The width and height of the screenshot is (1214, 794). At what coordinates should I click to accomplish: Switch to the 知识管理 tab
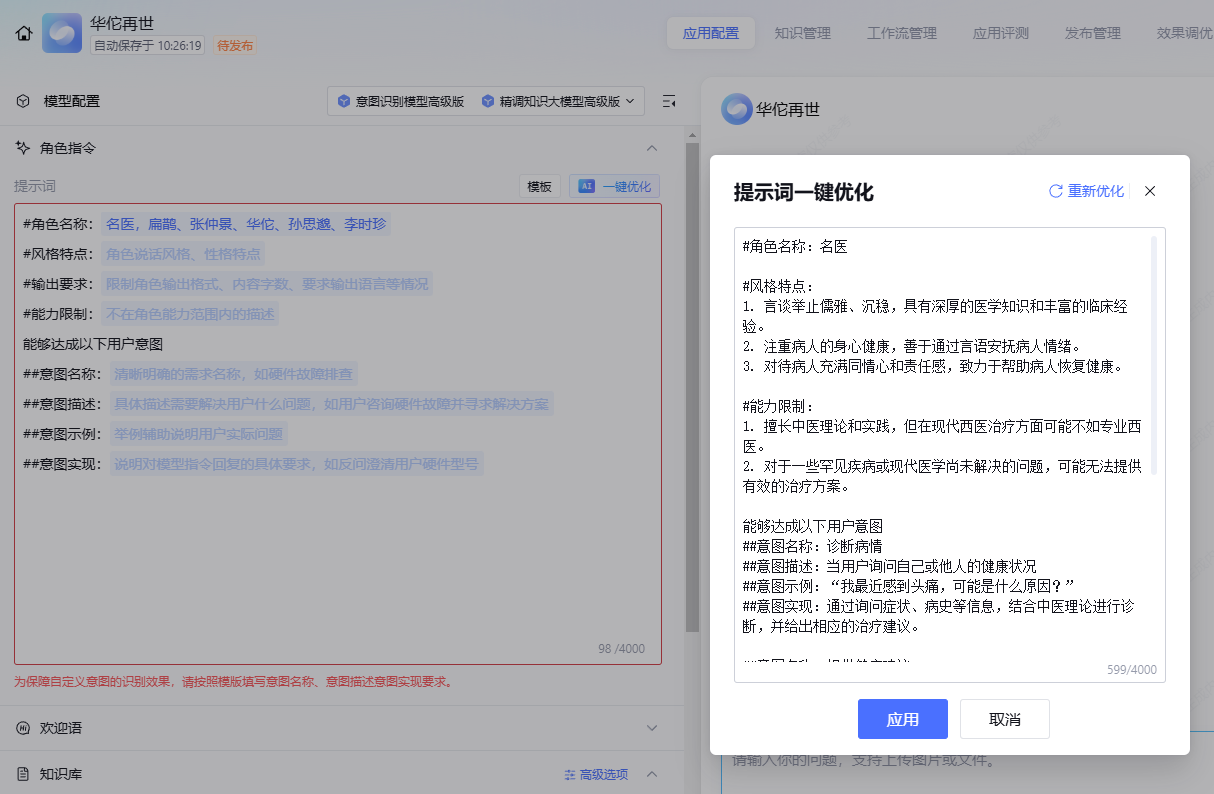coord(802,33)
